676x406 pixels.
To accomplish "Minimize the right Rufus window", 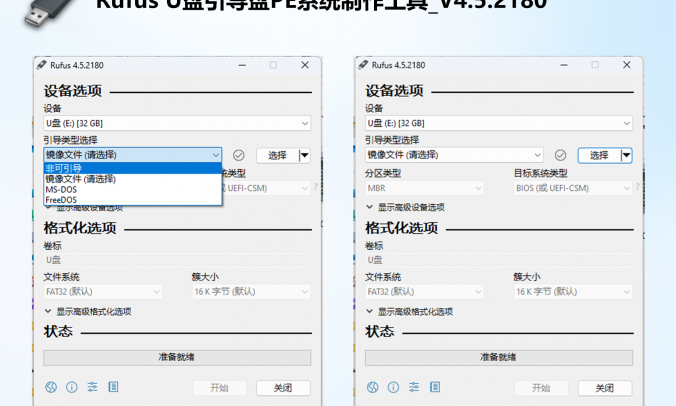I will click(564, 65).
